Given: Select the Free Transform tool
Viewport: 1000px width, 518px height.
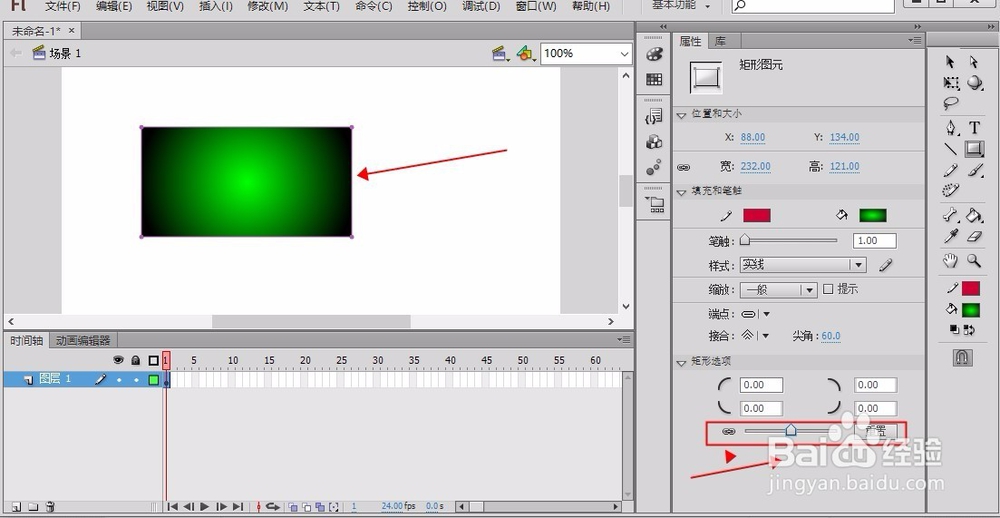Looking at the screenshot, I should click(951, 83).
